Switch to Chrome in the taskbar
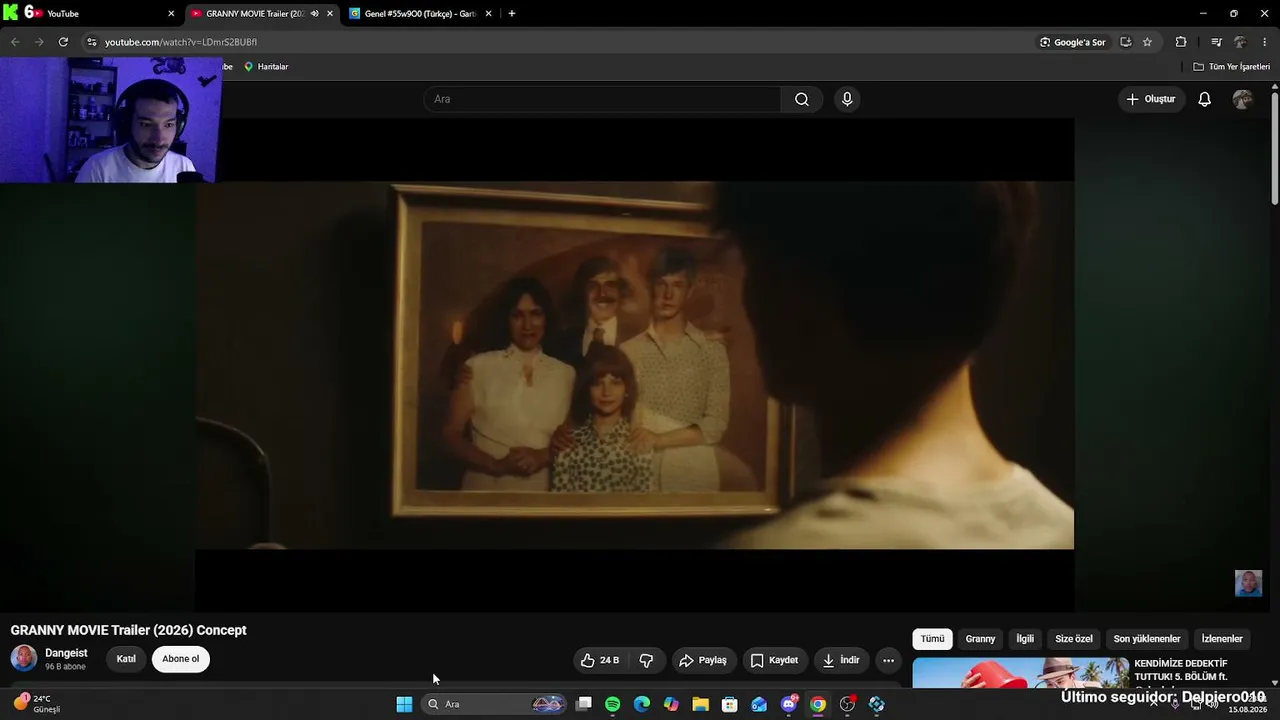1280x720 pixels. point(818,704)
